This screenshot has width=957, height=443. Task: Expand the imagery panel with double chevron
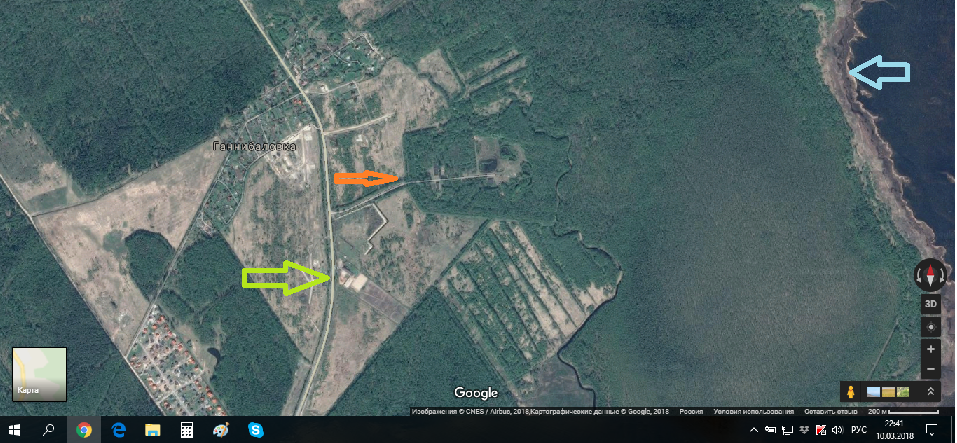pyautogui.click(x=931, y=392)
